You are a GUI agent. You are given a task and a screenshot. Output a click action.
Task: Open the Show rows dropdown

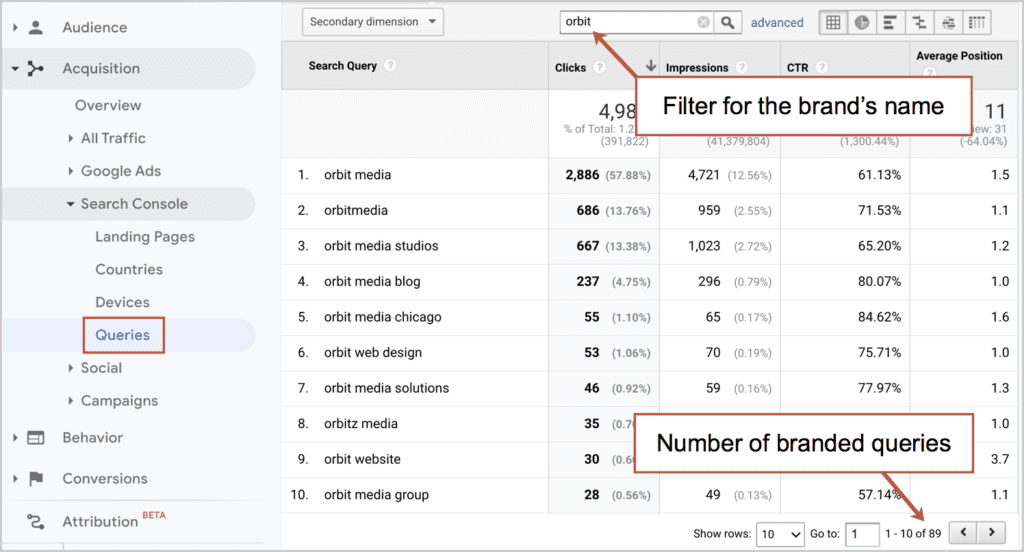point(780,534)
